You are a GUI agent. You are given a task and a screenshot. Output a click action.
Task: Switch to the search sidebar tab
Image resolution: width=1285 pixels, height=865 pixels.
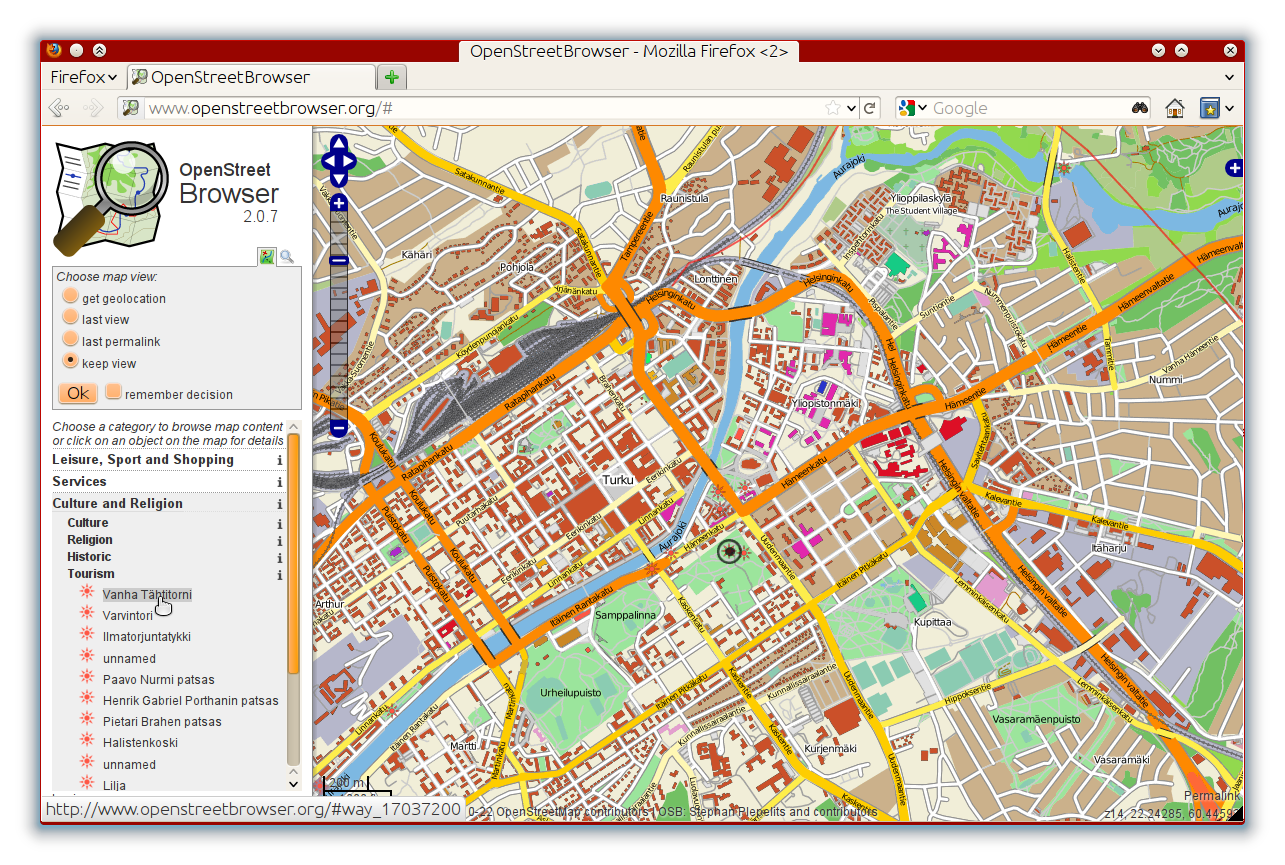[287, 257]
